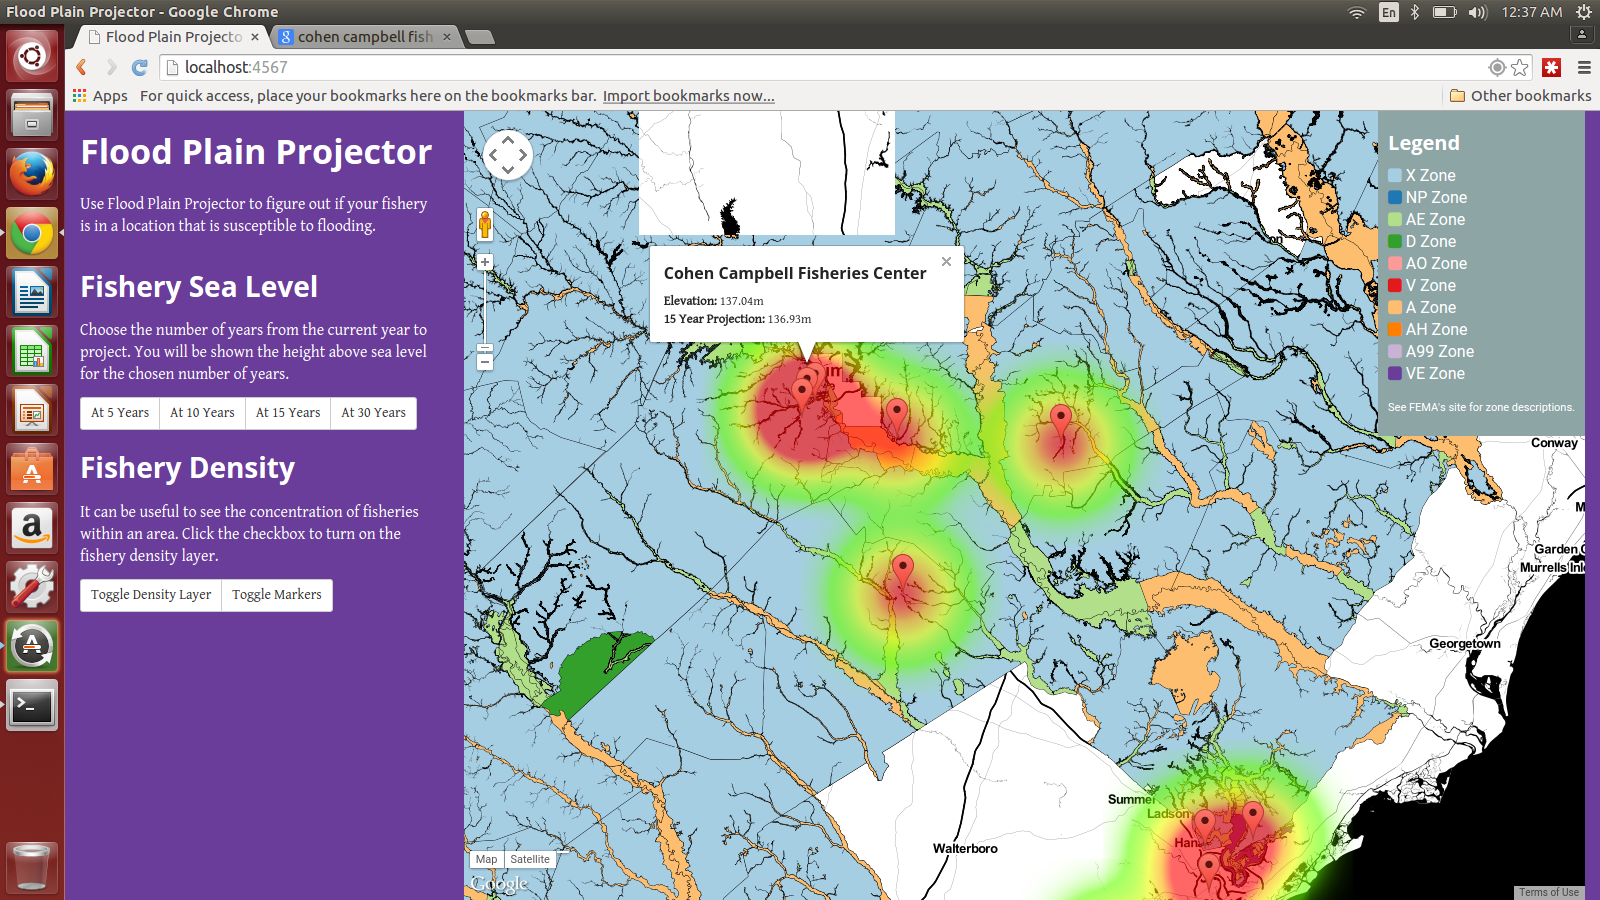Open System Settings from the launcher

[32, 587]
